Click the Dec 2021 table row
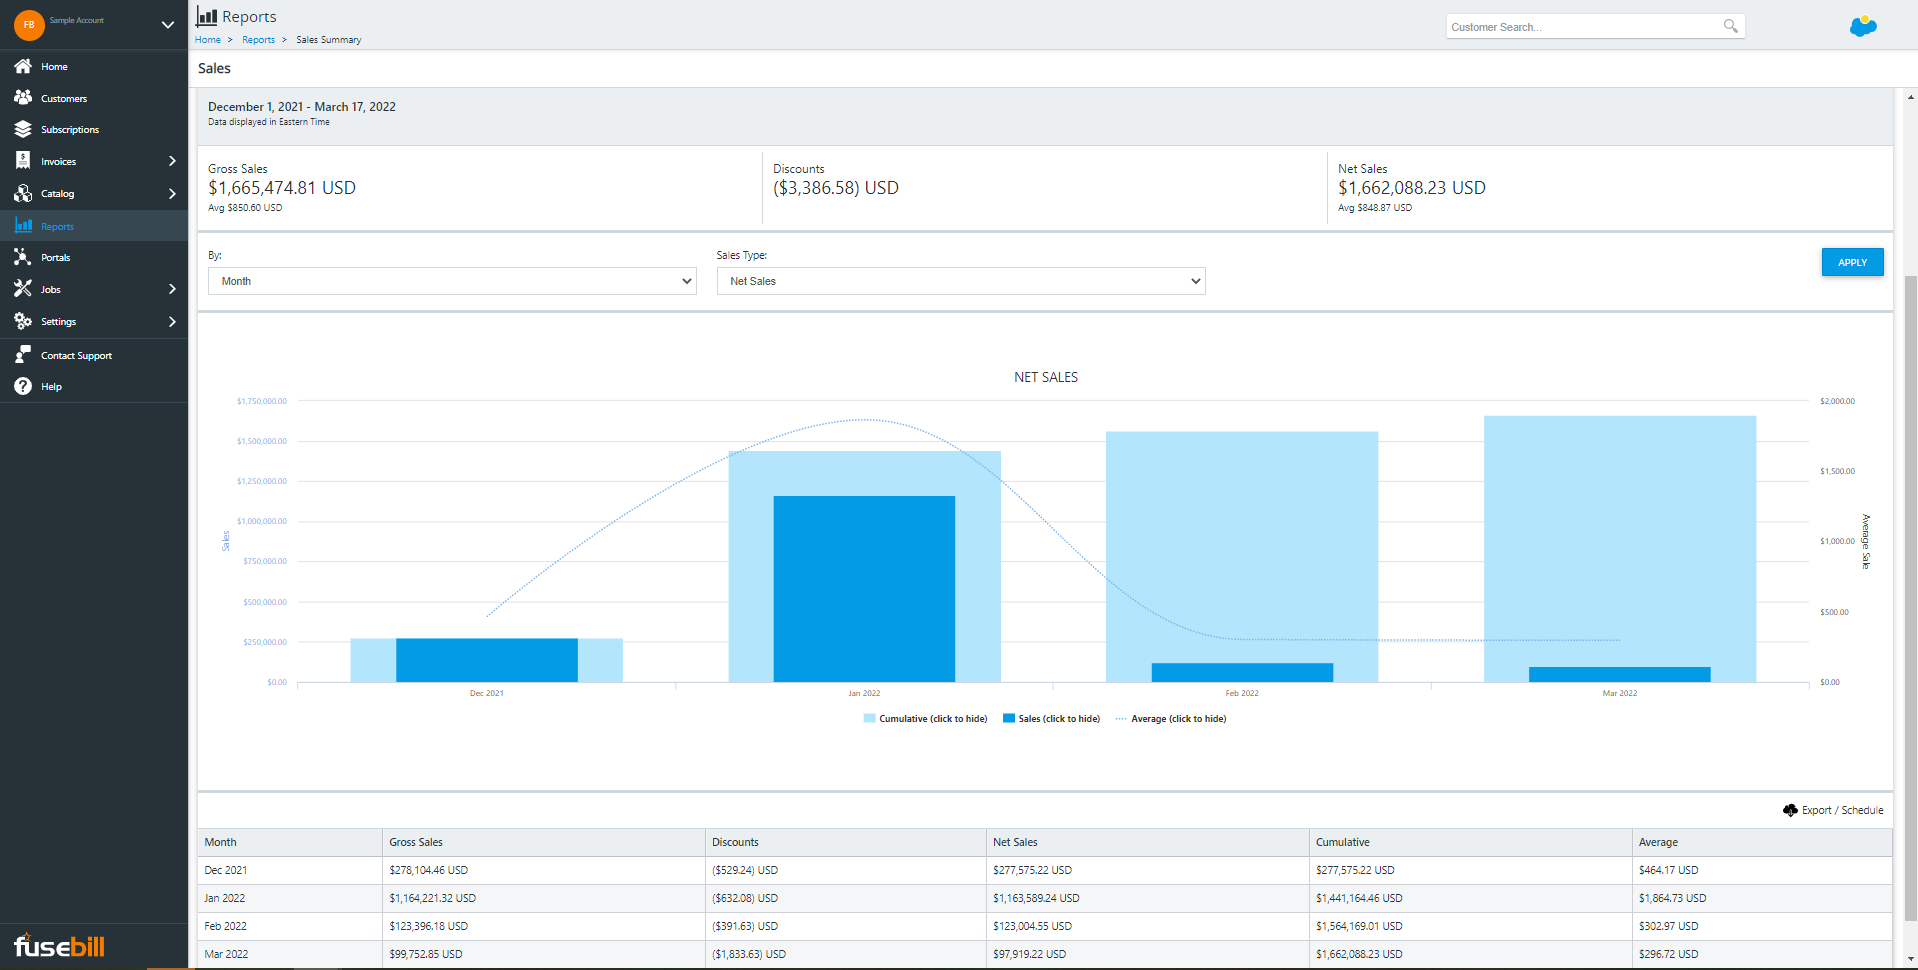The height and width of the screenshot is (970, 1918). (1045, 870)
